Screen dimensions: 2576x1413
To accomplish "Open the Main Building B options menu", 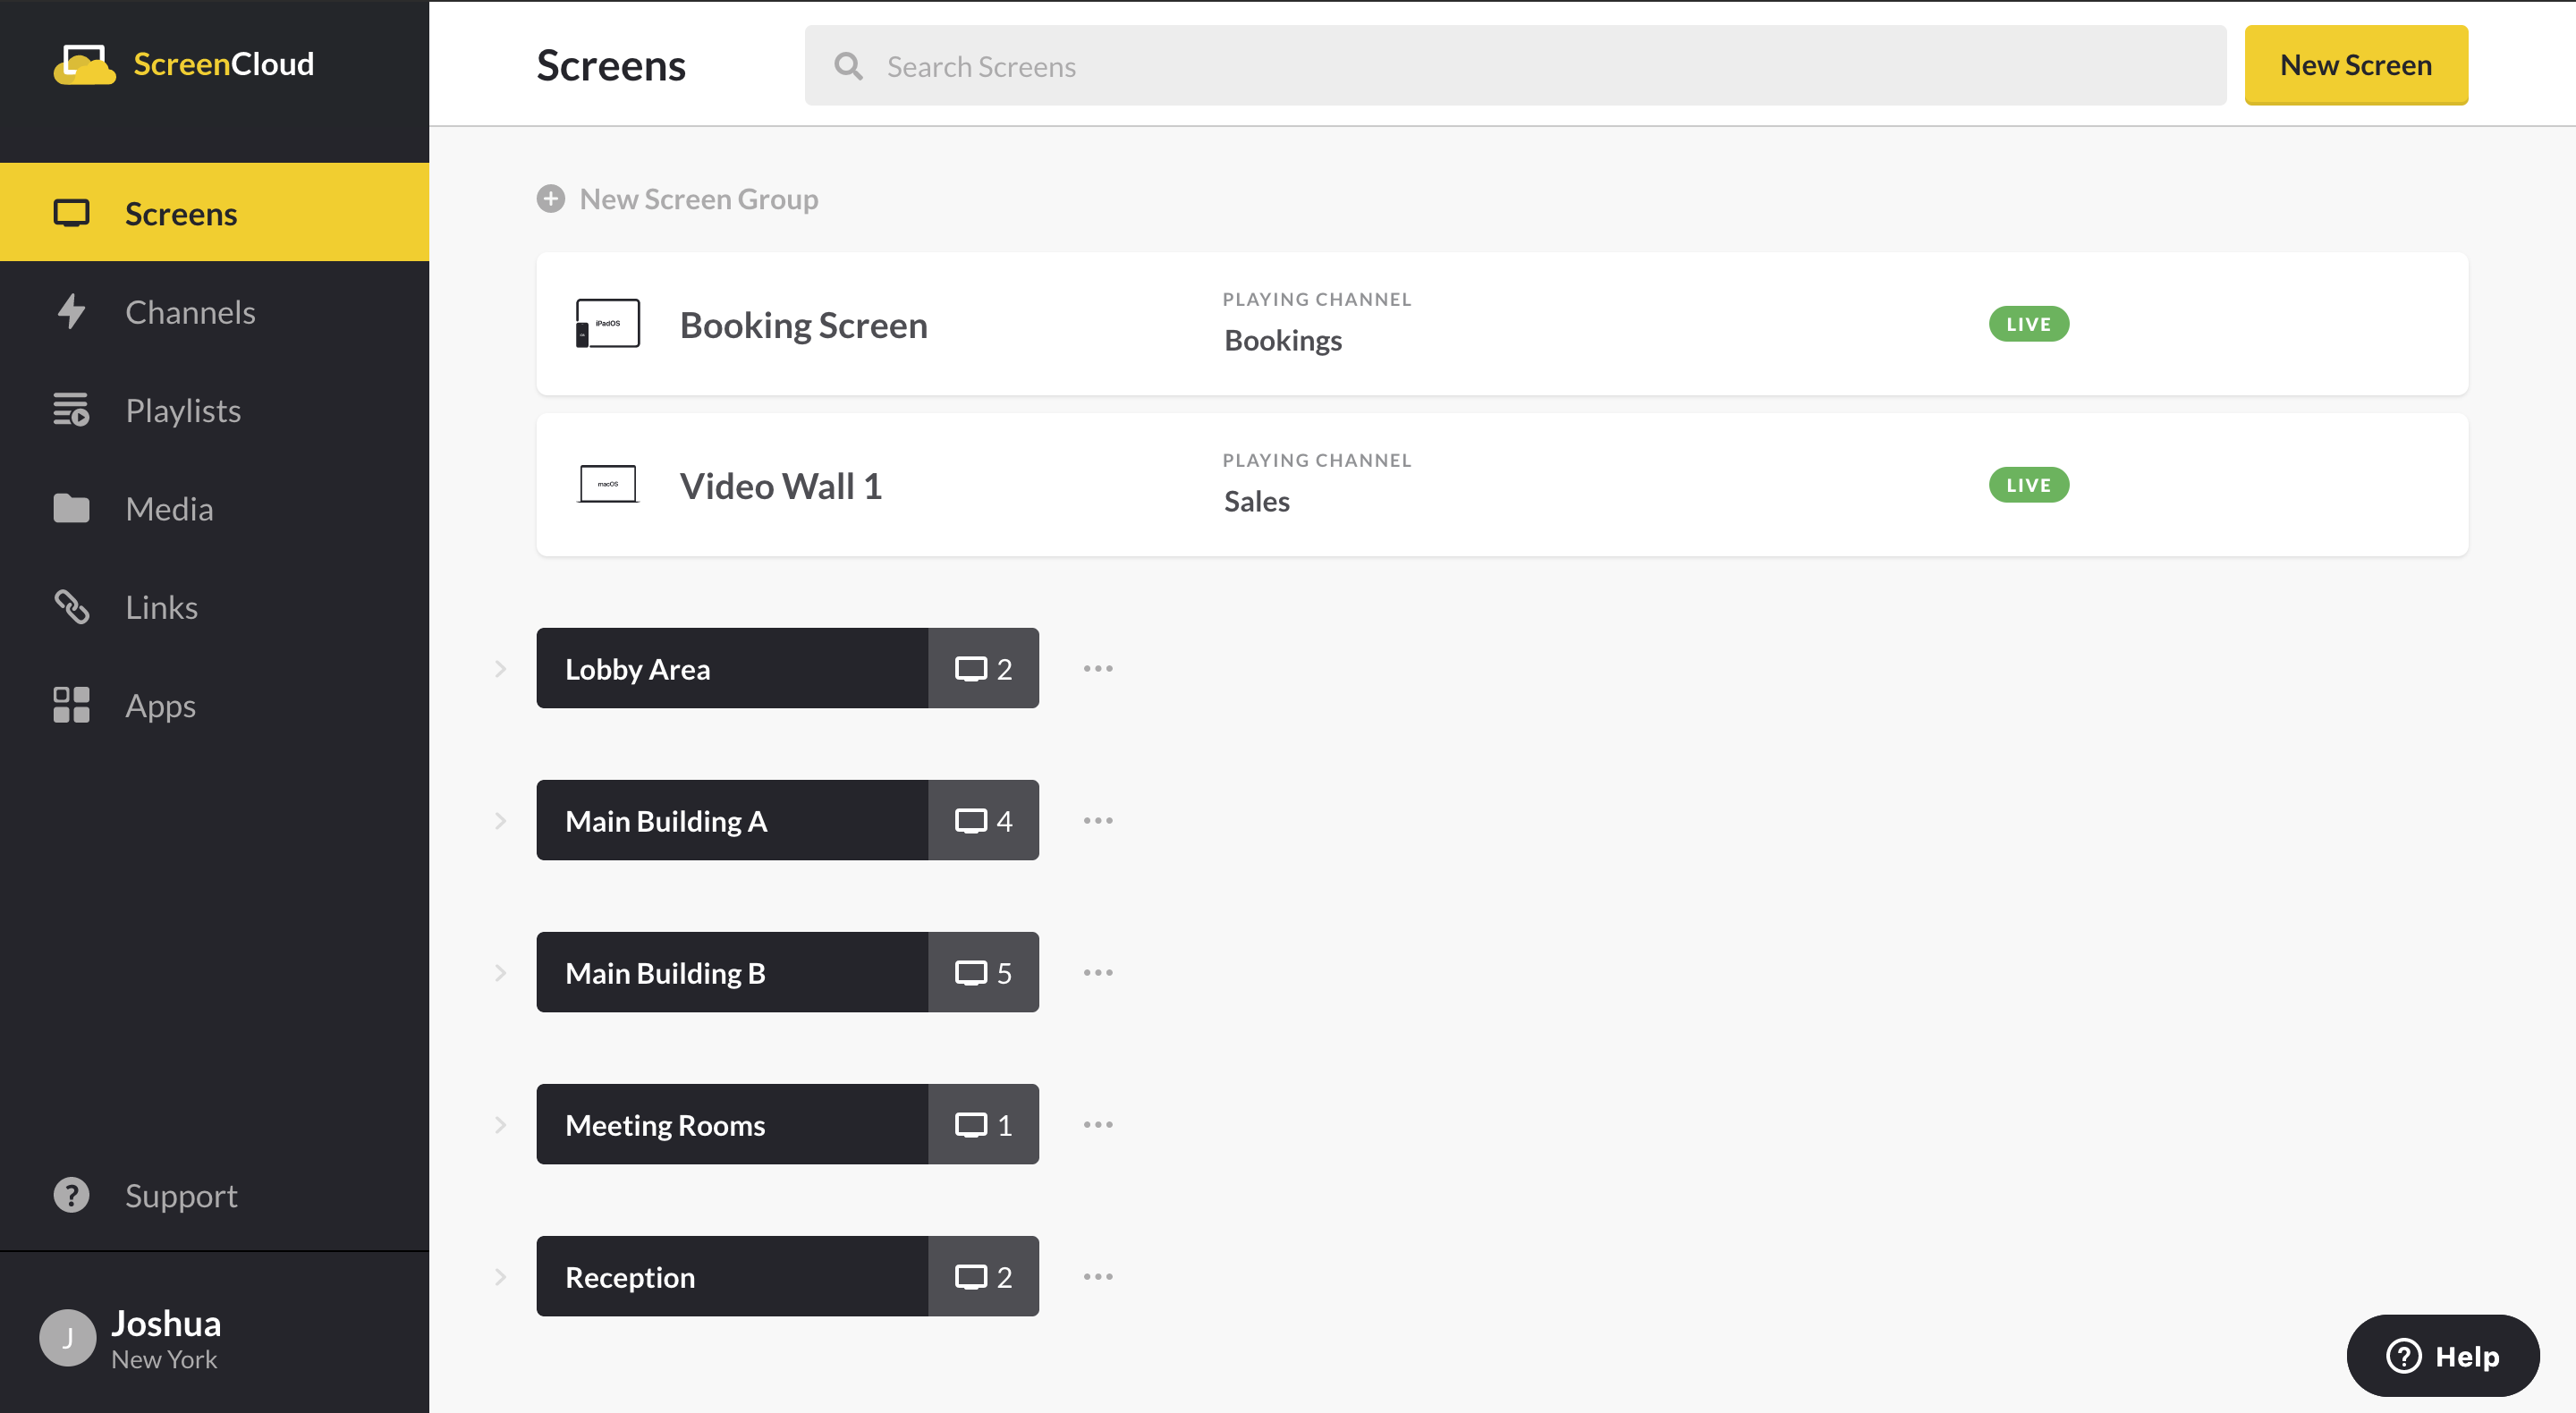I will pos(1098,971).
